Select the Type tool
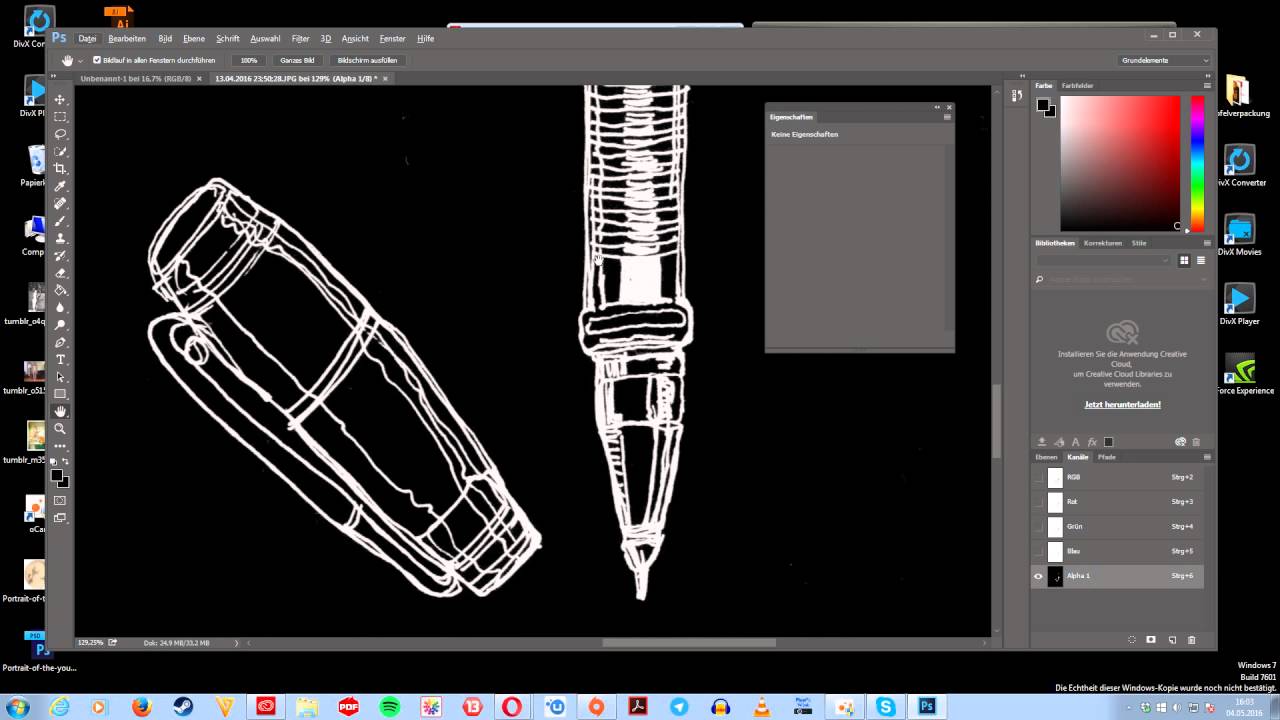The width and height of the screenshot is (1280, 720). [60, 359]
